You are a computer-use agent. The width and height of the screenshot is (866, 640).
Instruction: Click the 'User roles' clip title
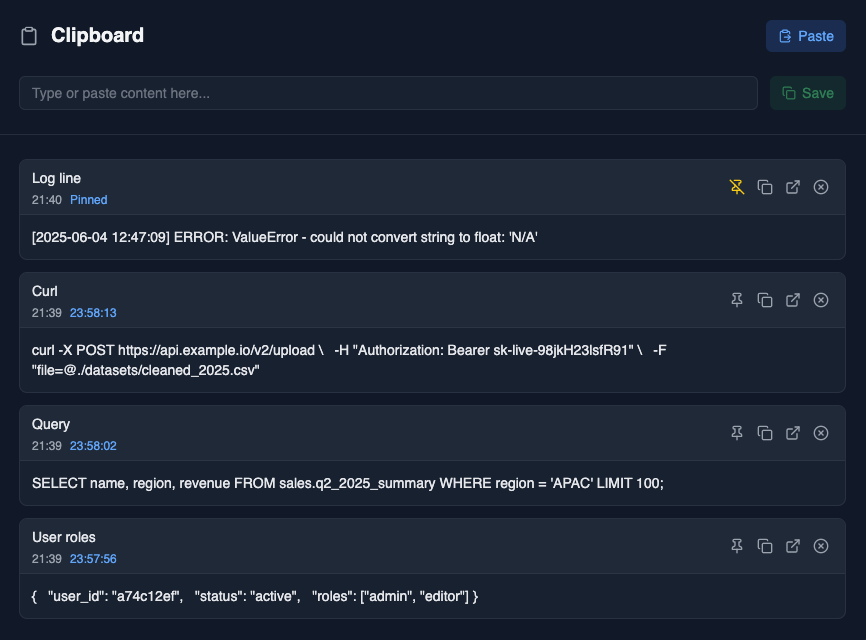(64, 537)
